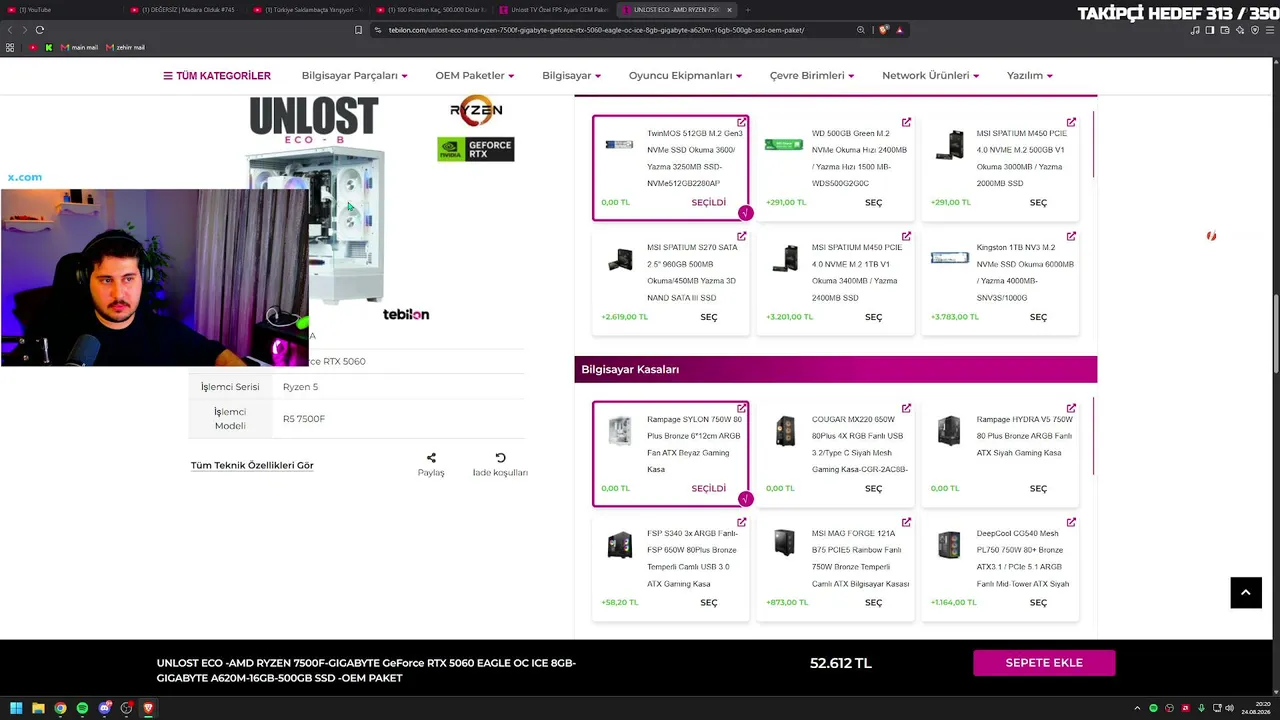Click the zehir mail bookmark
Viewport: 1280px width, 720px height.
click(x=125, y=47)
